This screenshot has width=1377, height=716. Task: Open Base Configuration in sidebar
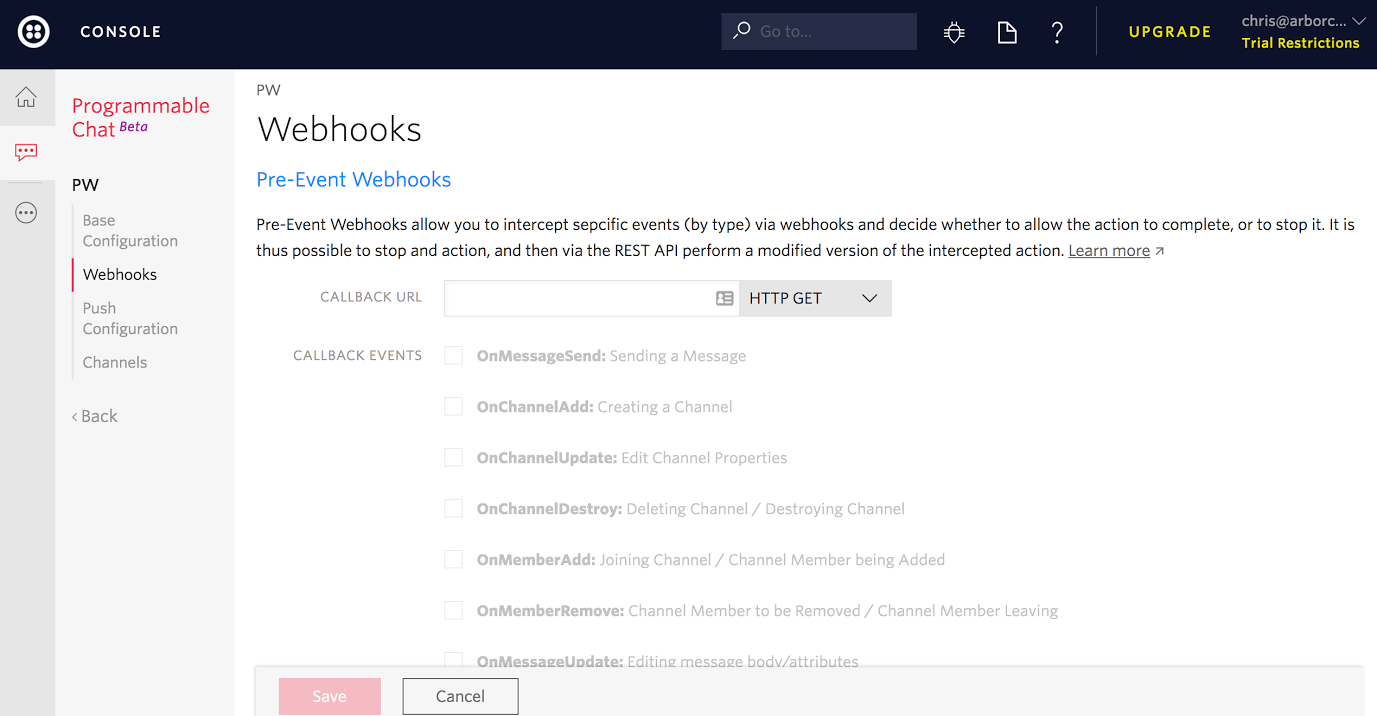coord(130,230)
